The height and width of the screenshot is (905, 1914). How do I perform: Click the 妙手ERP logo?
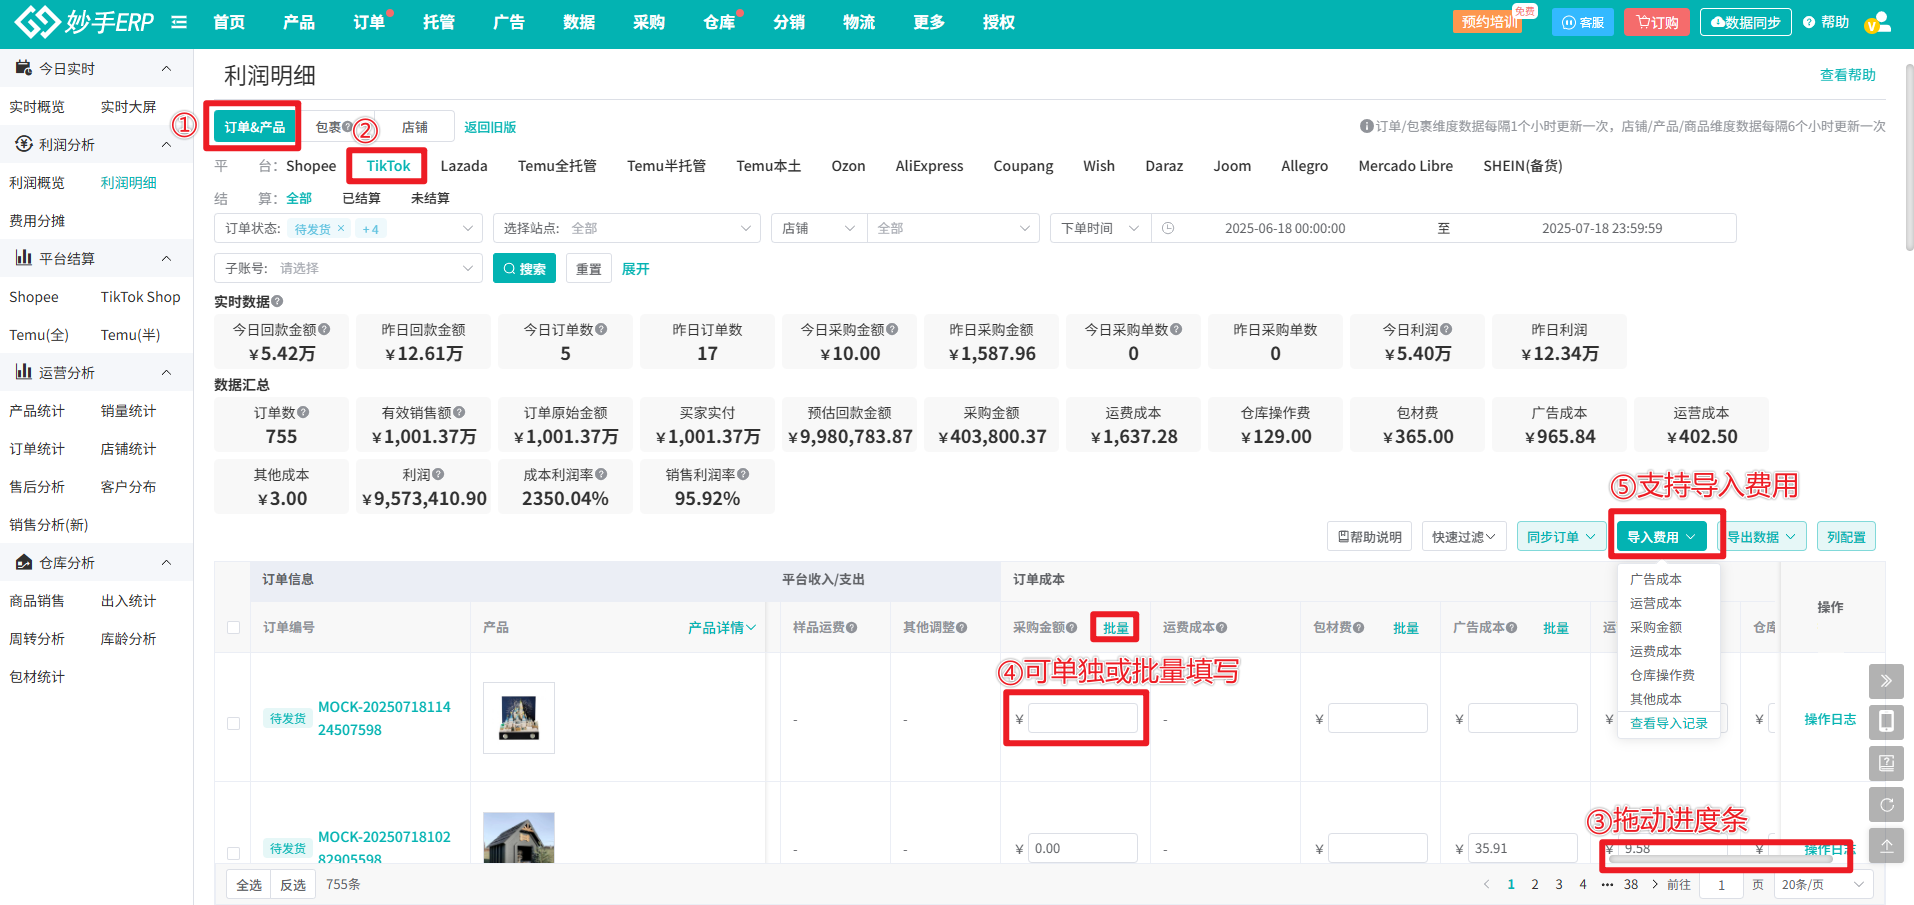pos(85,21)
